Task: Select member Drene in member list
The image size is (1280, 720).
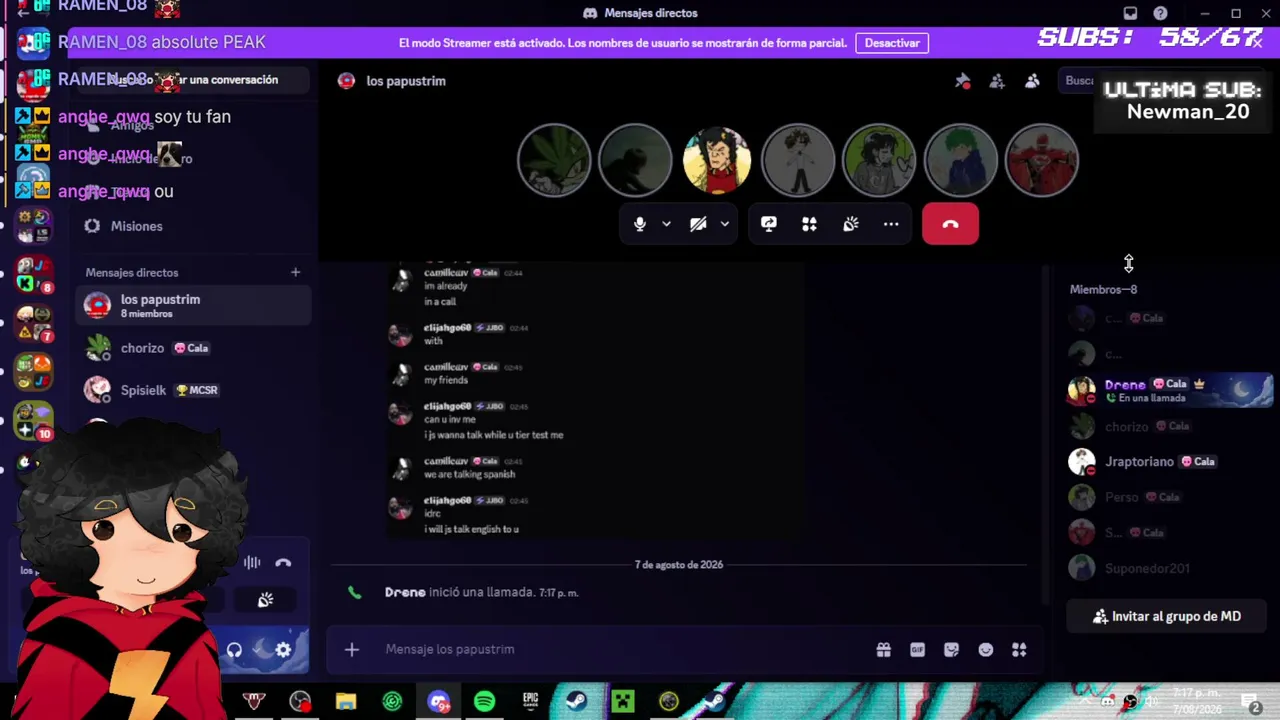Action: pos(1169,390)
